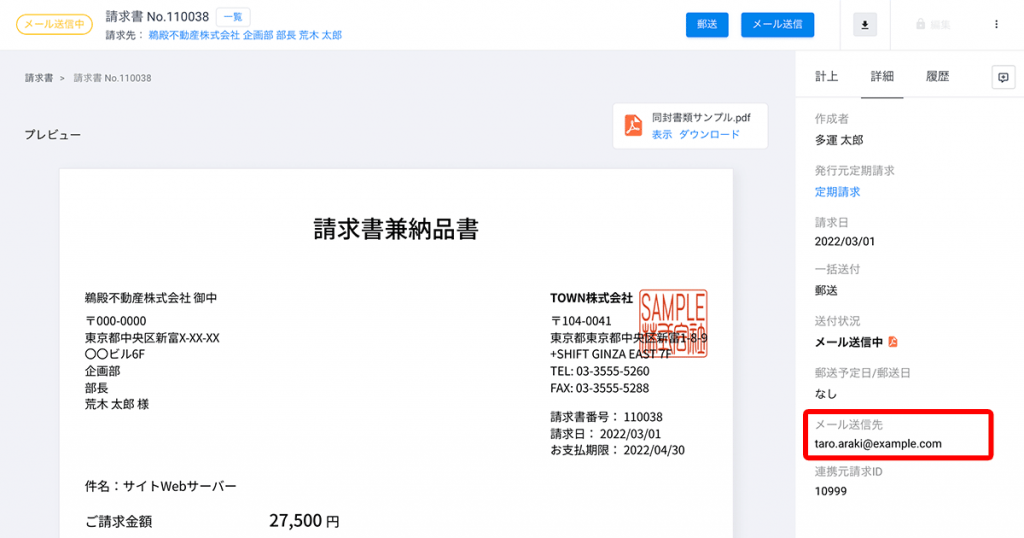The height and width of the screenshot is (538, 1024).
Task: Click 表示 link for attached PDF
Action: [x=662, y=134]
